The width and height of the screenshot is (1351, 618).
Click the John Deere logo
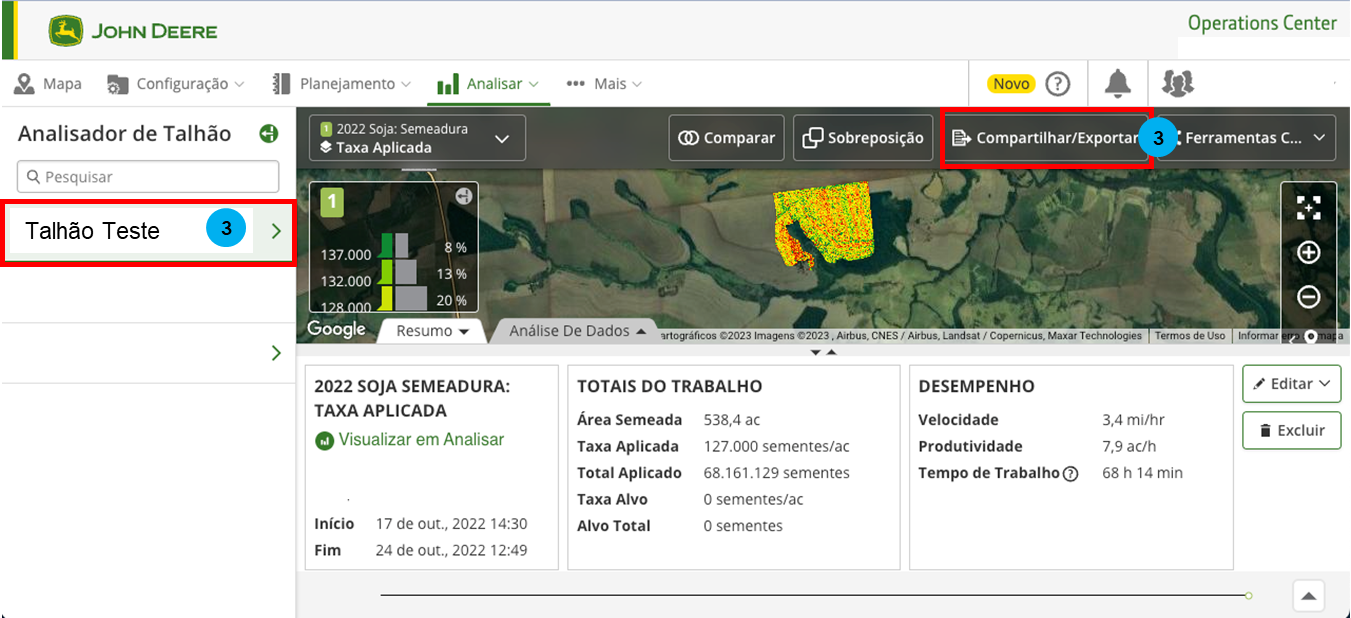click(133, 31)
